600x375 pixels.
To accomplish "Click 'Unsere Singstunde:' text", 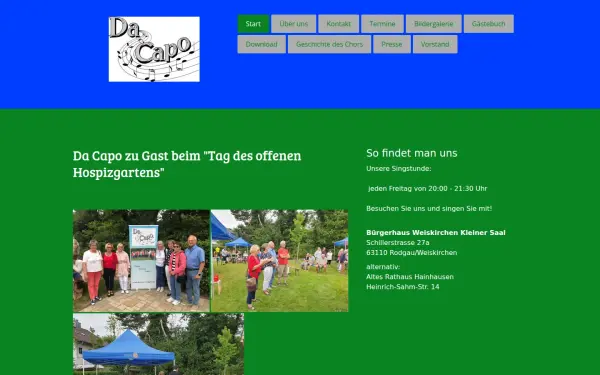I will click(399, 169).
